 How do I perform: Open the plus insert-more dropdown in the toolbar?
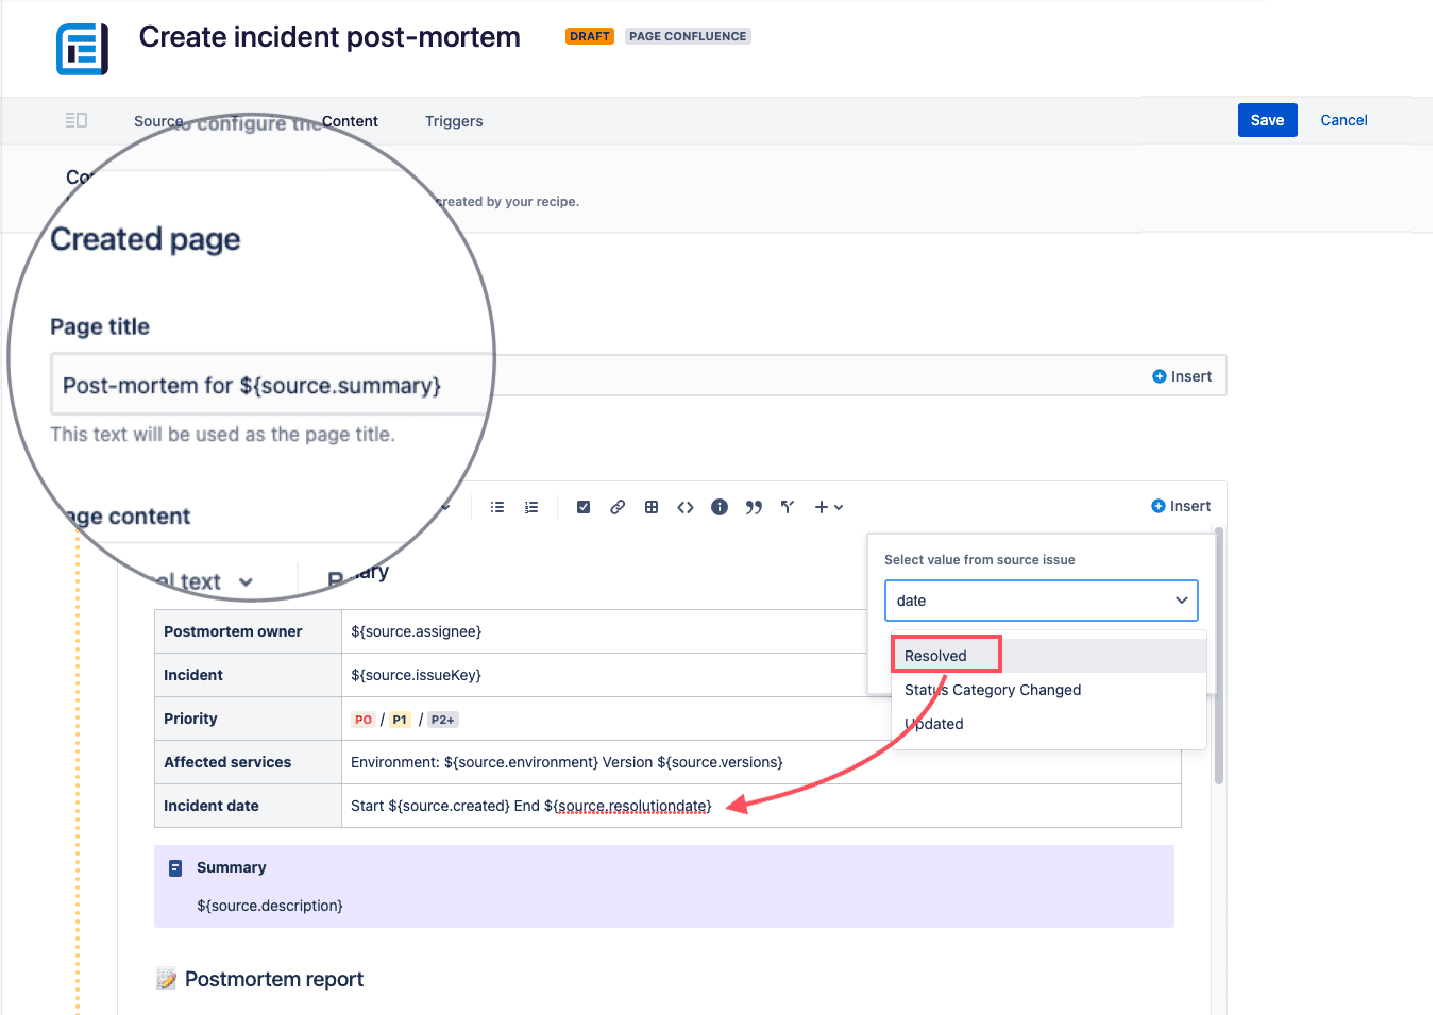[x=828, y=507]
